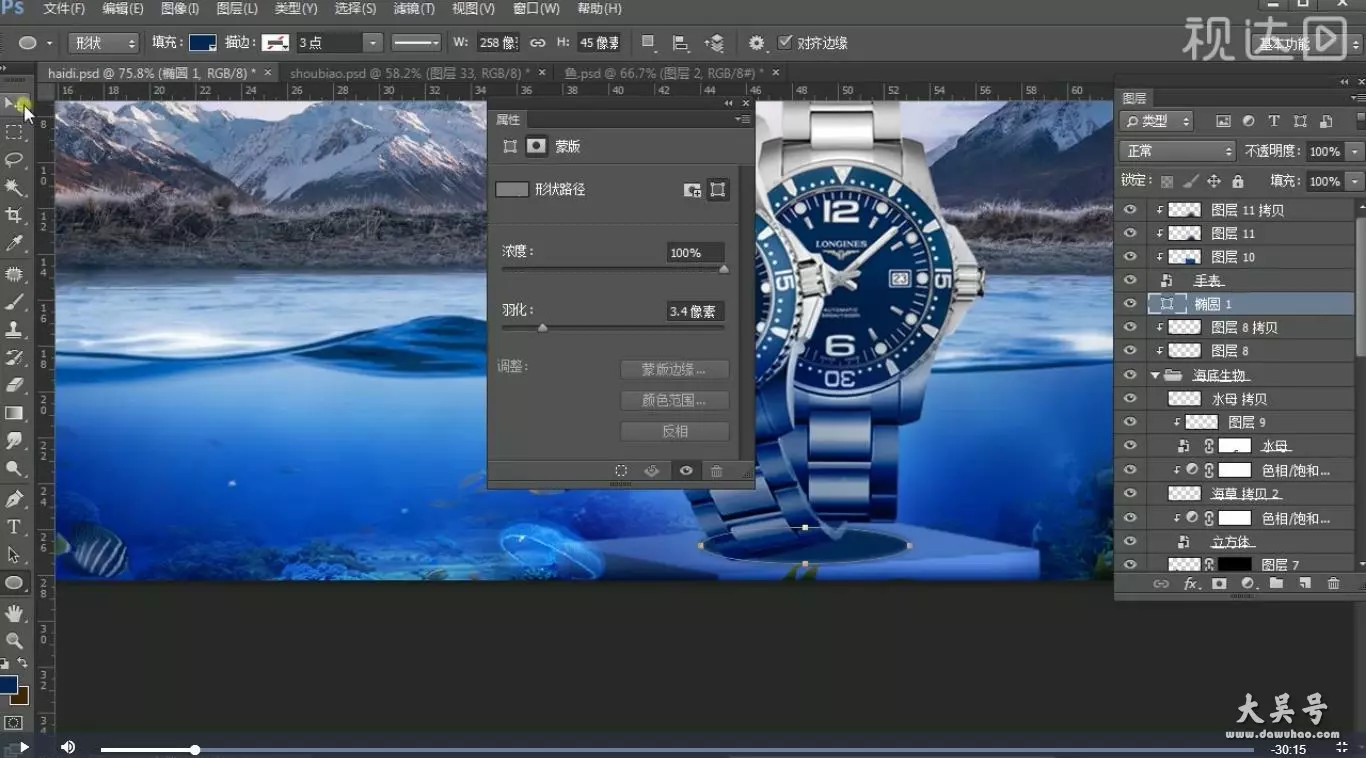Delete layer with trash icon in Layers panel
Viewport: 1366px width, 758px height.
[x=1333, y=583]
